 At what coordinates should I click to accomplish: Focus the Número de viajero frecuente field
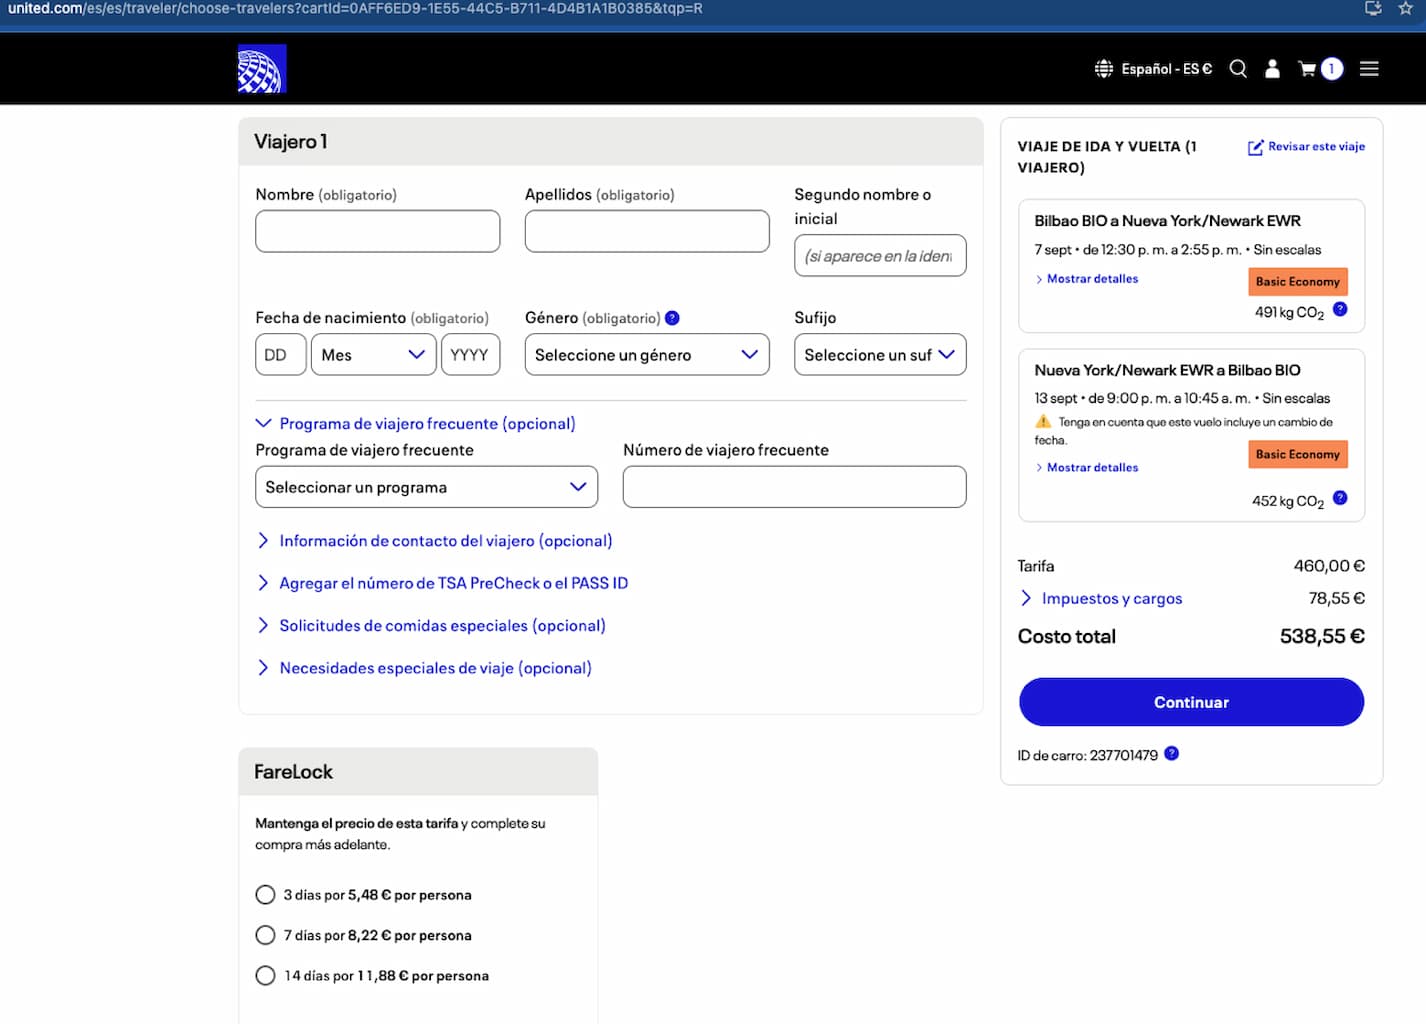(x=795, y=487)
